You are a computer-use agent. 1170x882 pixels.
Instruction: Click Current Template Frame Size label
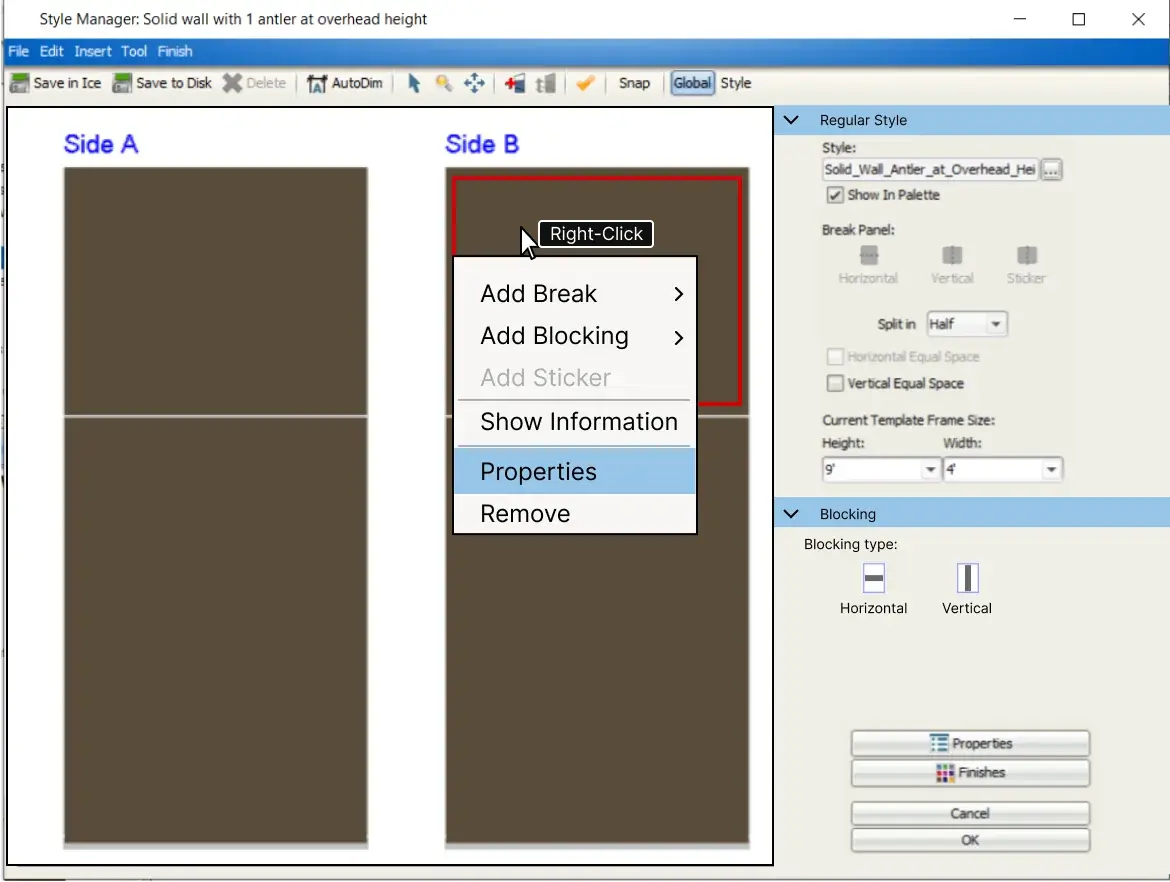[x=908, y=420]
